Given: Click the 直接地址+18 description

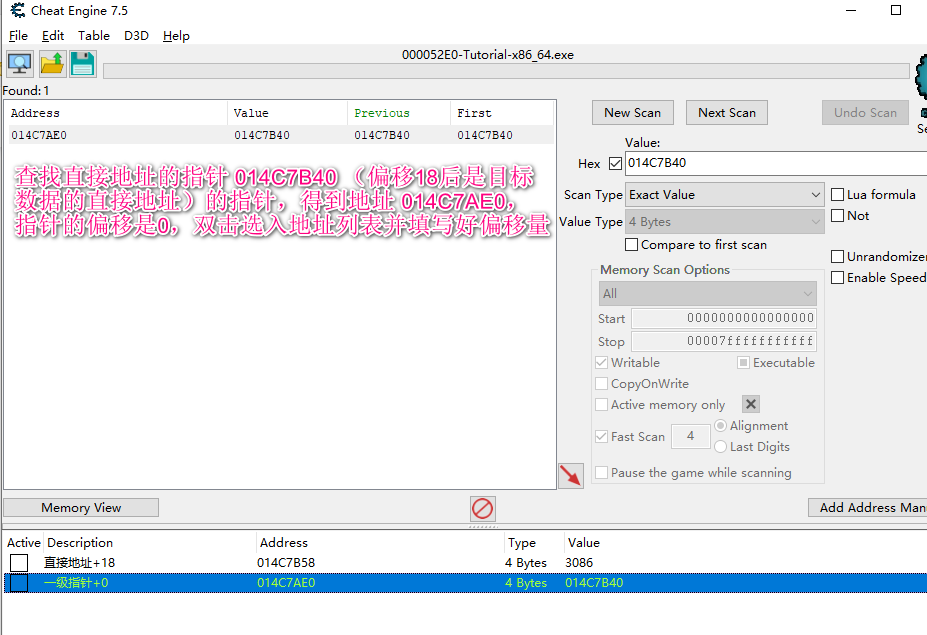Looking at the screenshot, I should (x=80, y=563).
